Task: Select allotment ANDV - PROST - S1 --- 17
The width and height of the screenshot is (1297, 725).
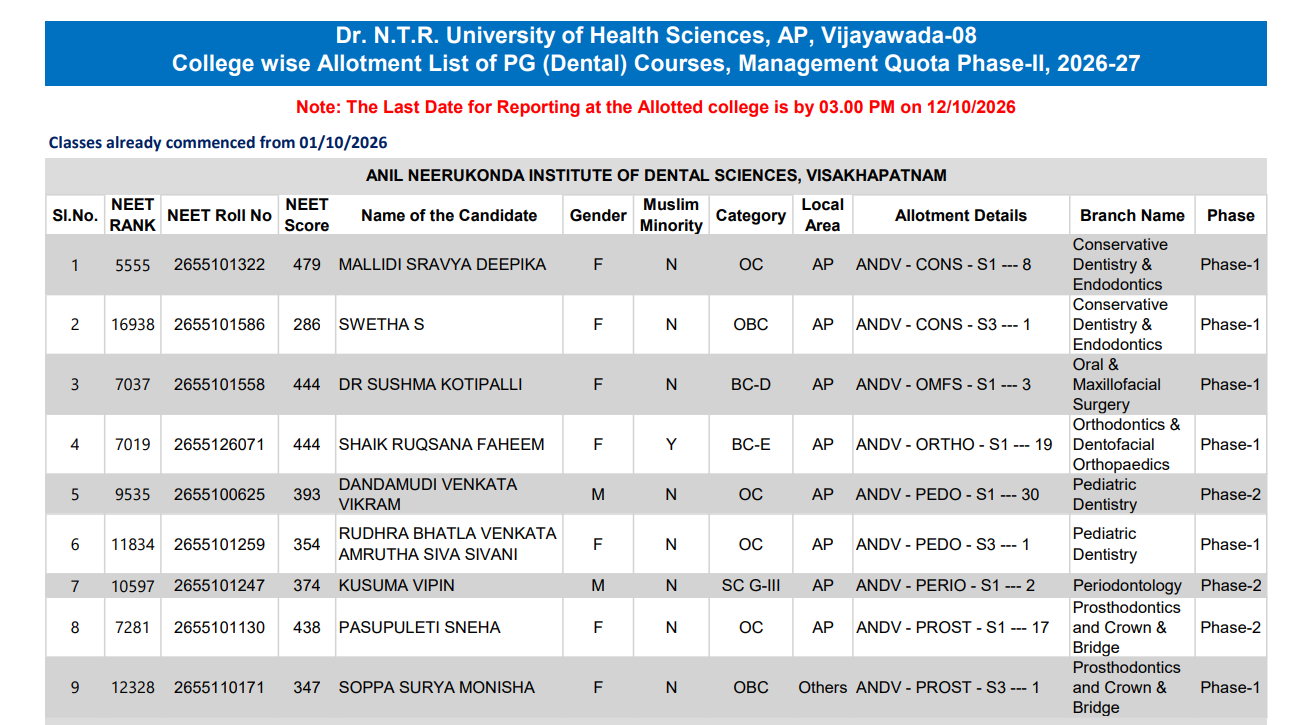Action: (952, 628)
